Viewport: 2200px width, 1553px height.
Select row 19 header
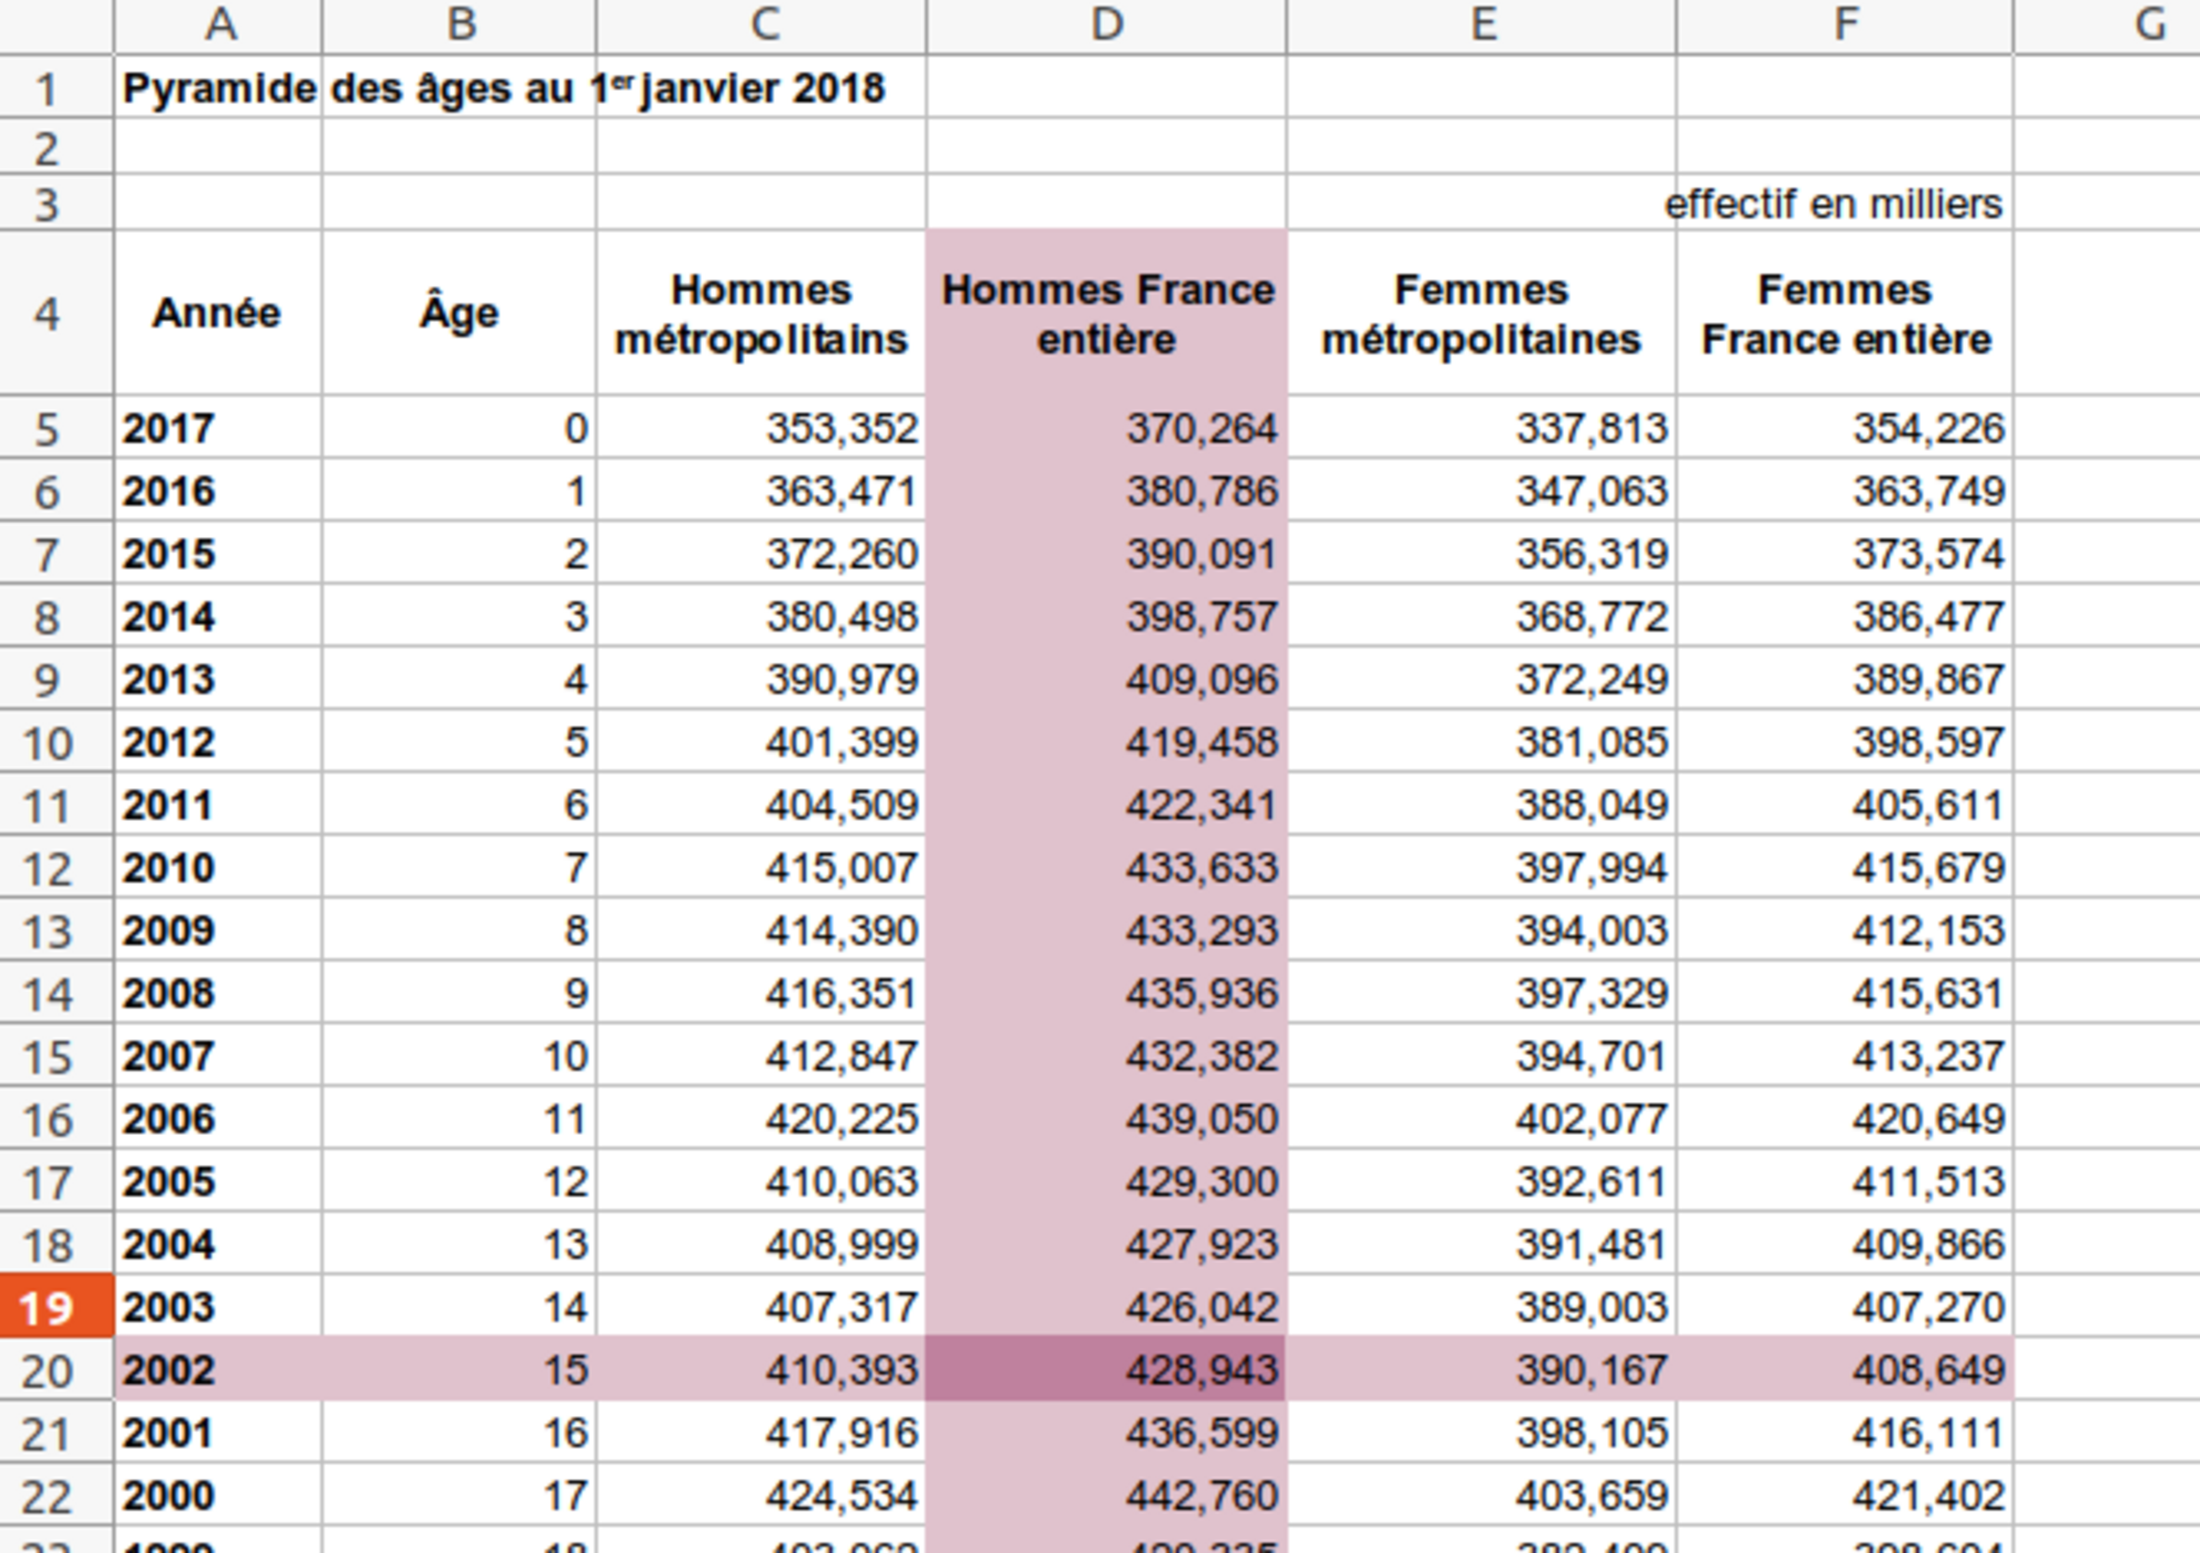click(x=48, y=1307)
